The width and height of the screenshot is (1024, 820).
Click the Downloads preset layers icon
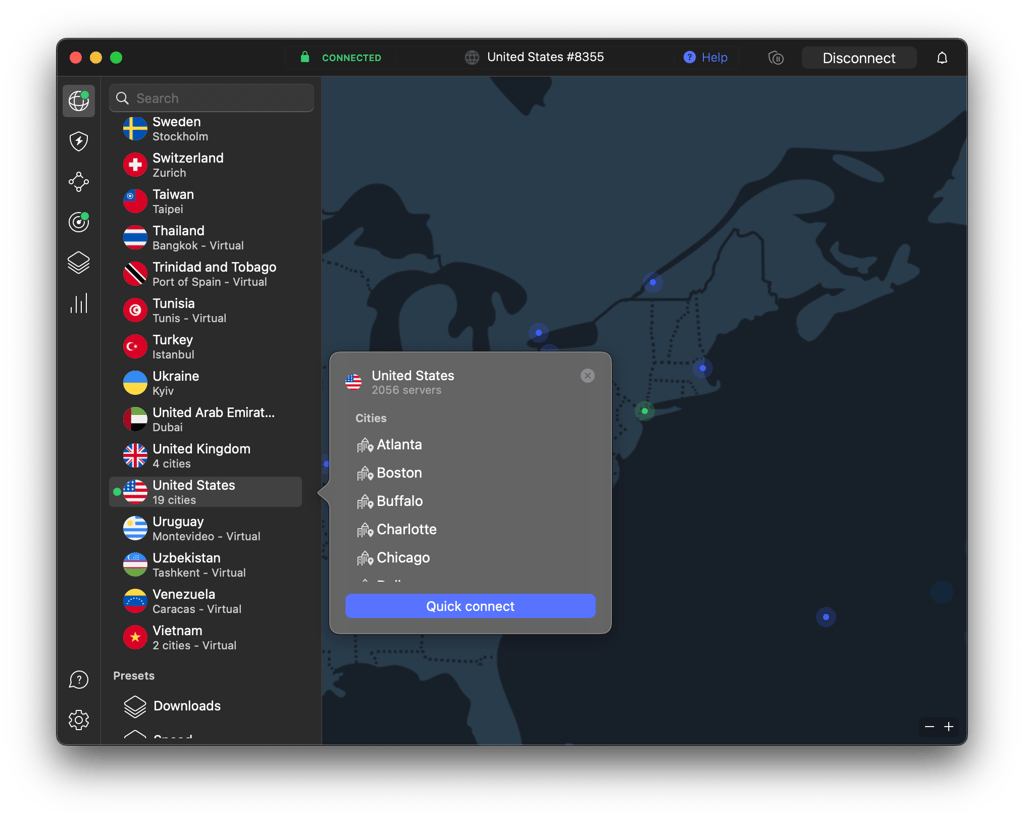(x=135, y=706)
